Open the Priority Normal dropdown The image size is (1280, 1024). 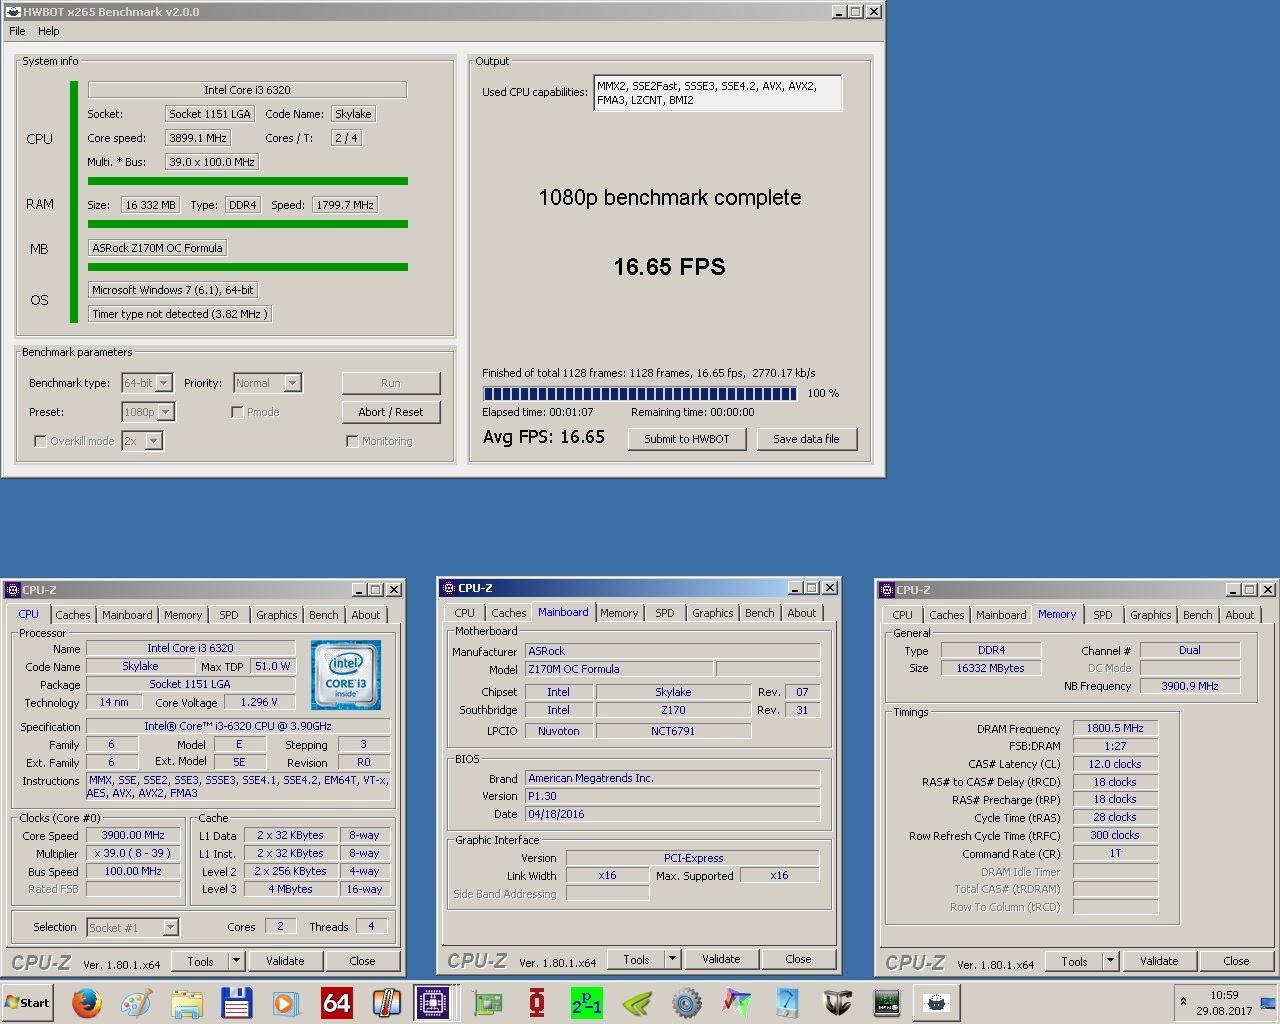[x=267, y=383]
